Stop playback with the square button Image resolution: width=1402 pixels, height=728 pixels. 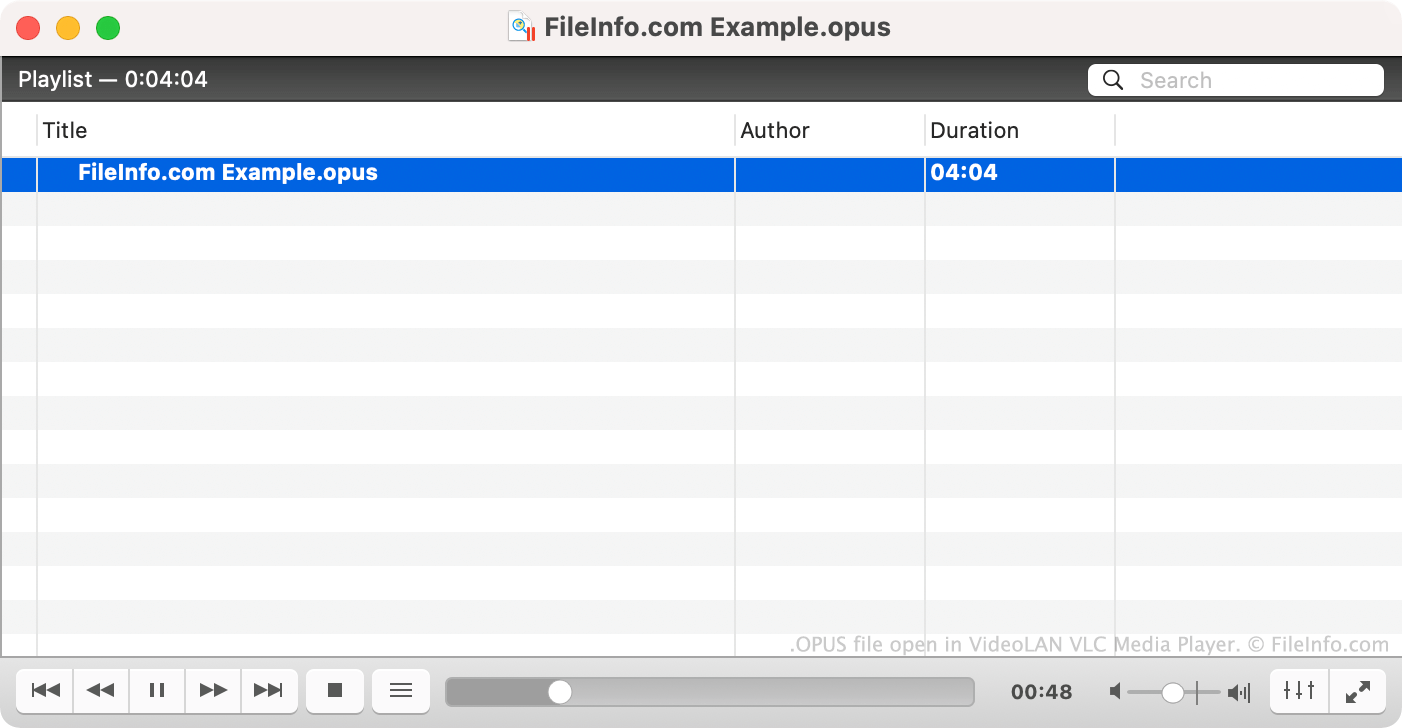(335, 690)
